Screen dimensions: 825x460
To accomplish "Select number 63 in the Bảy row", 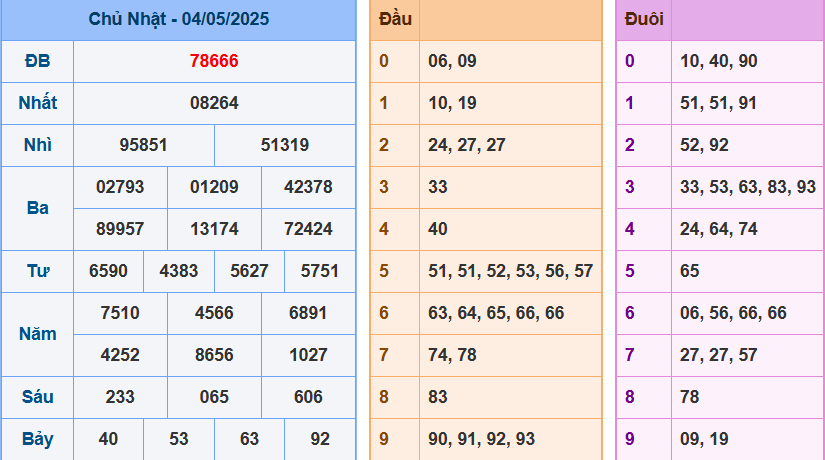I will [249, 439].
